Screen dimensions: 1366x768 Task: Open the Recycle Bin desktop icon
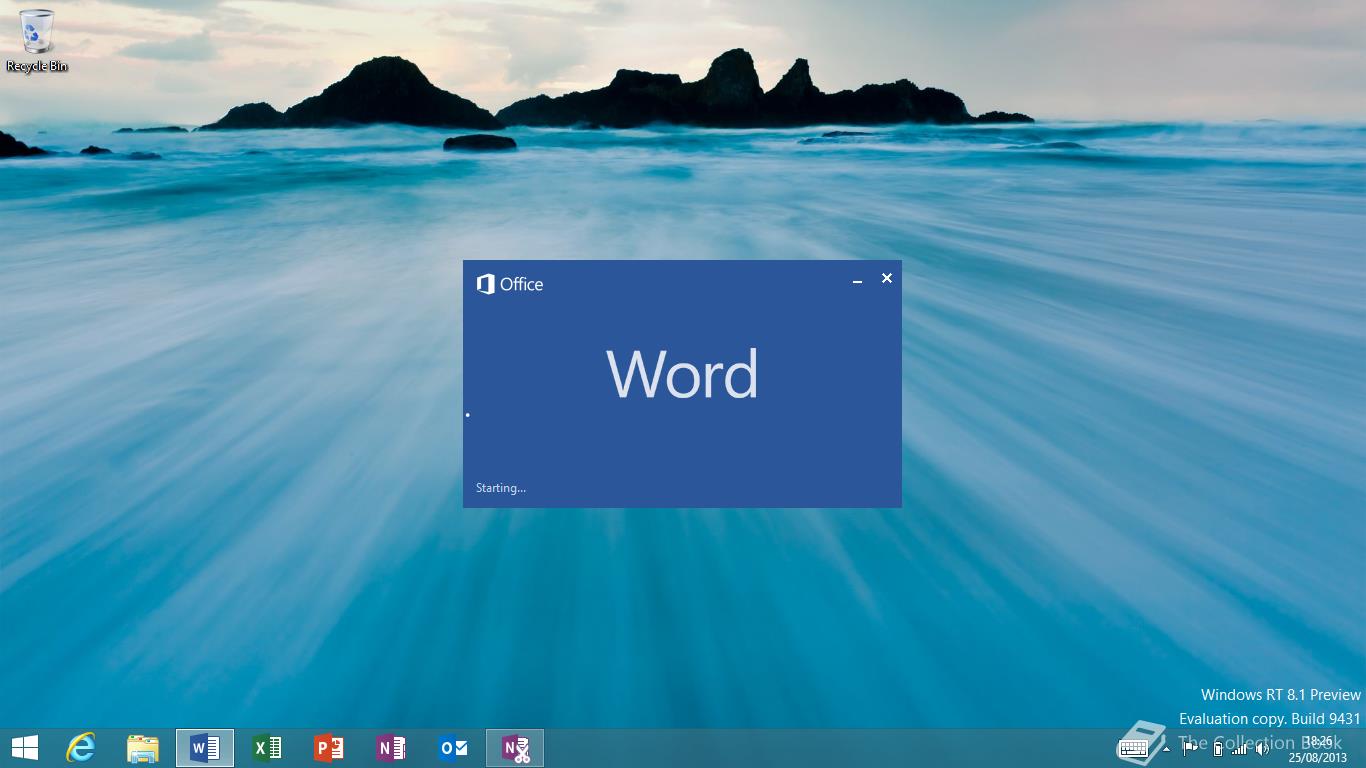pos(36,41)
